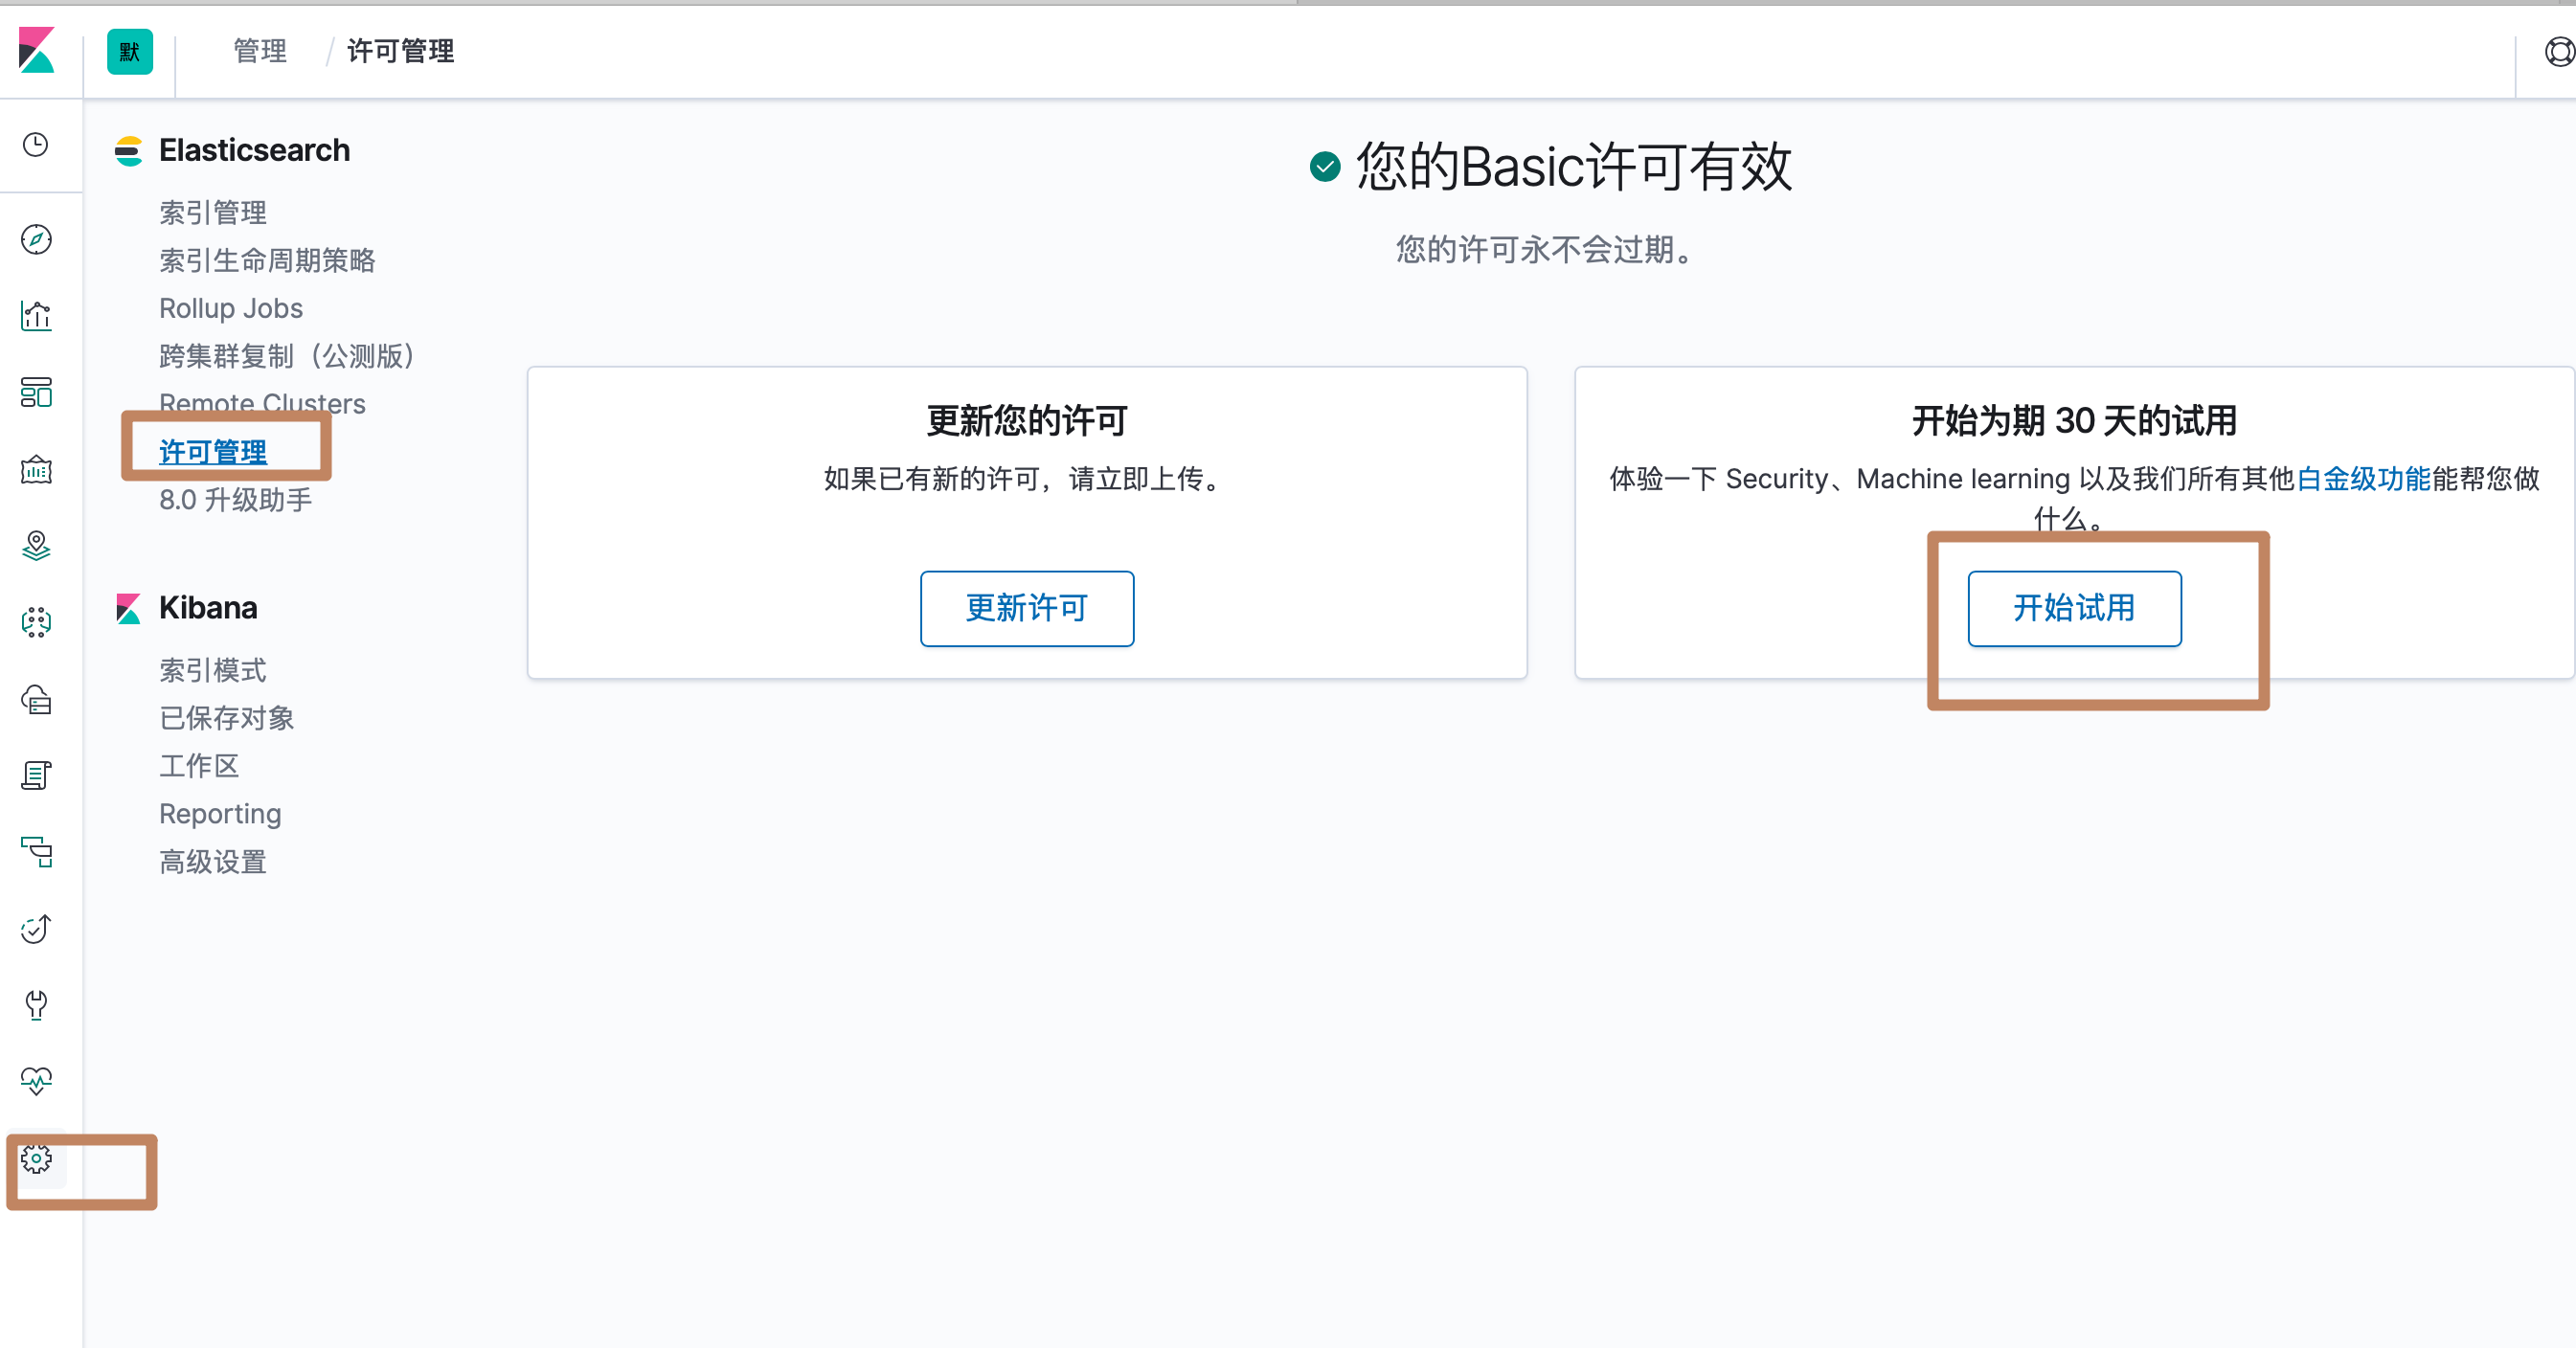This screenshot has height=1348, width=2576.
Task: Open Discover compass icon in sidebar
Action: coord(36,239)
